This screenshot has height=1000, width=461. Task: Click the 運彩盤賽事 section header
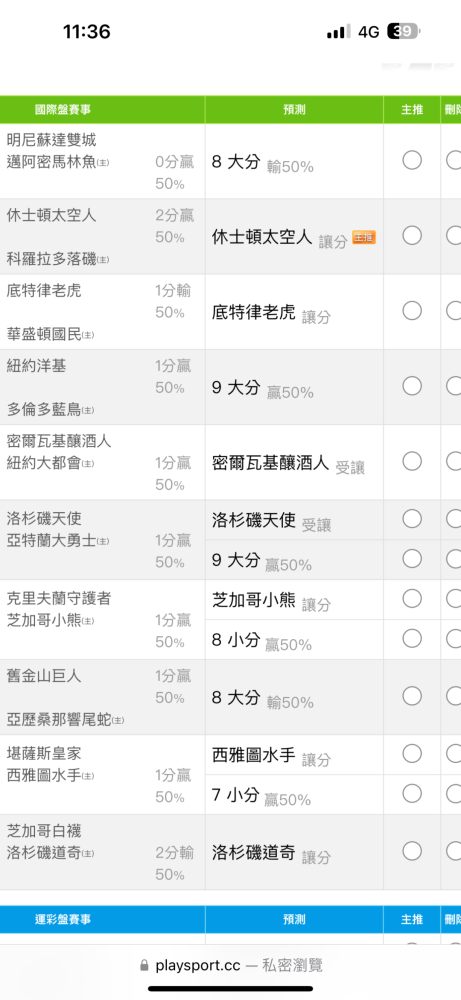click(62, 919)
